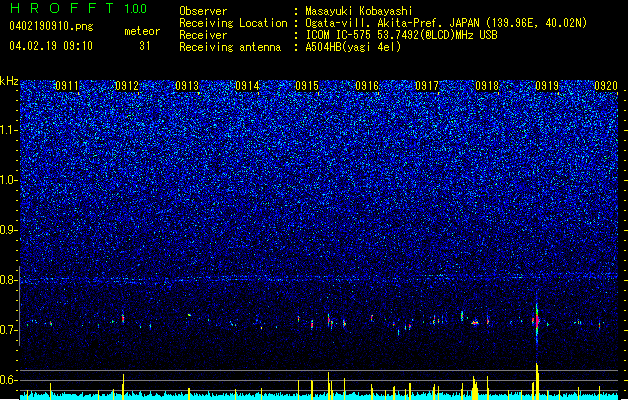Click the meteor count value 31
Image resolution: width=629 pixels, height=400 pixels.
[x=145, y=46]
